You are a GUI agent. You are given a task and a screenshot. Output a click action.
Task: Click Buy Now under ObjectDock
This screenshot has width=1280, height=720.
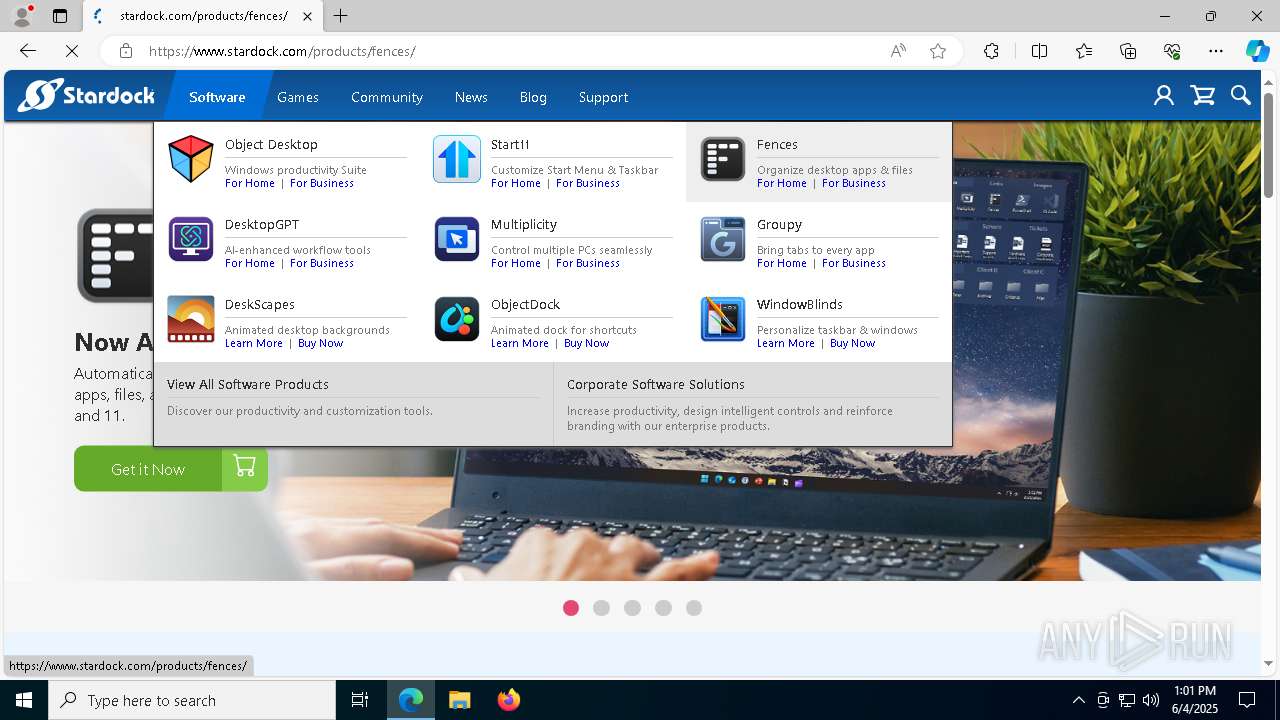point(586,343)
